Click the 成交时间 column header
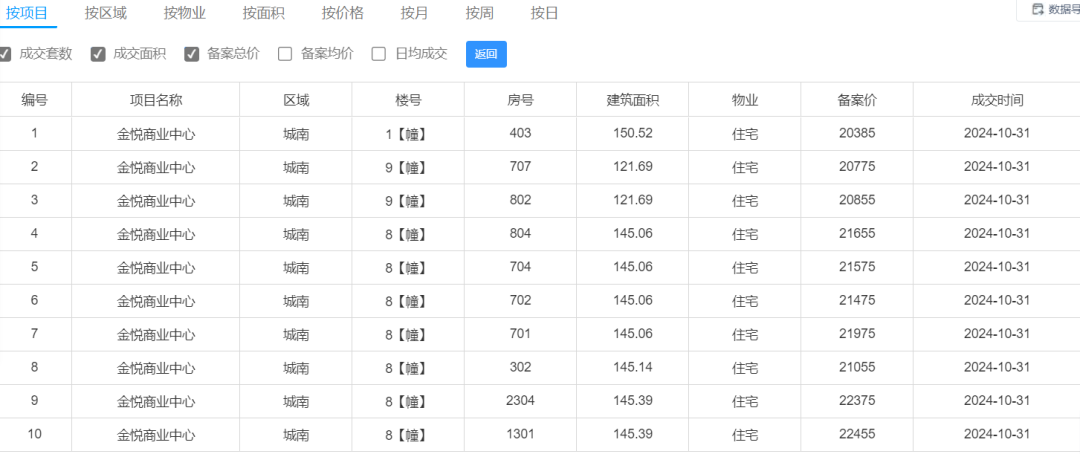Screen dimensions: 1080x454 tap(997, 100)
